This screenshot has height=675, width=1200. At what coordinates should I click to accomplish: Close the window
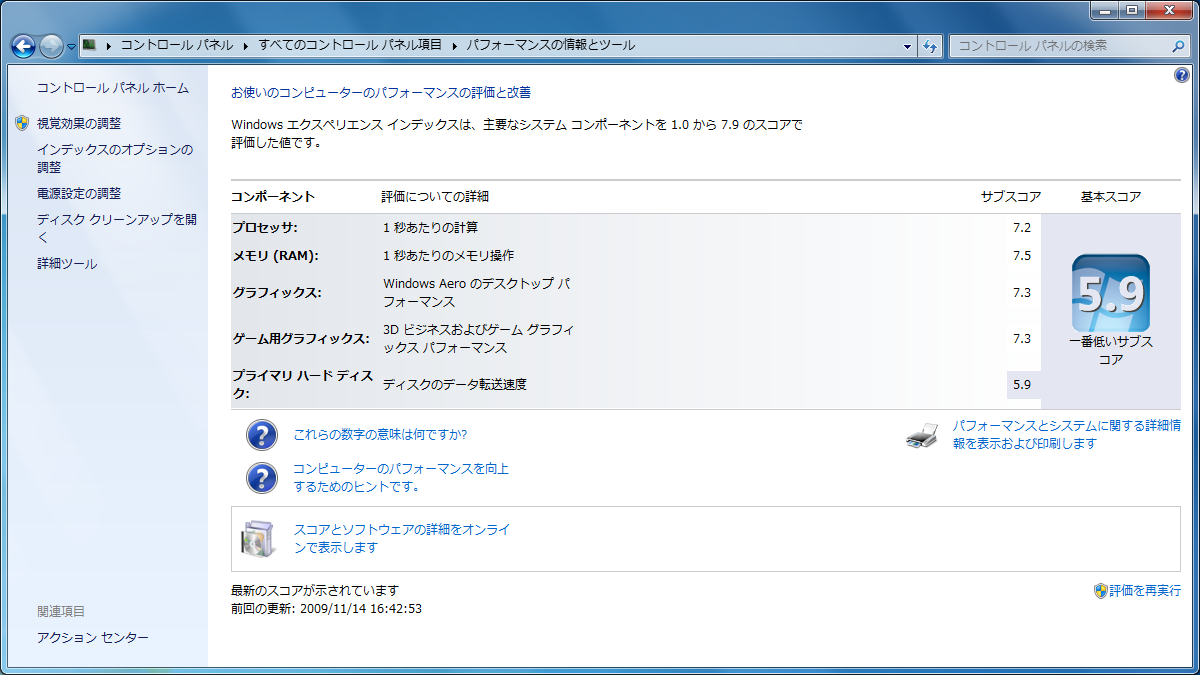click(x=1169, y=10)
